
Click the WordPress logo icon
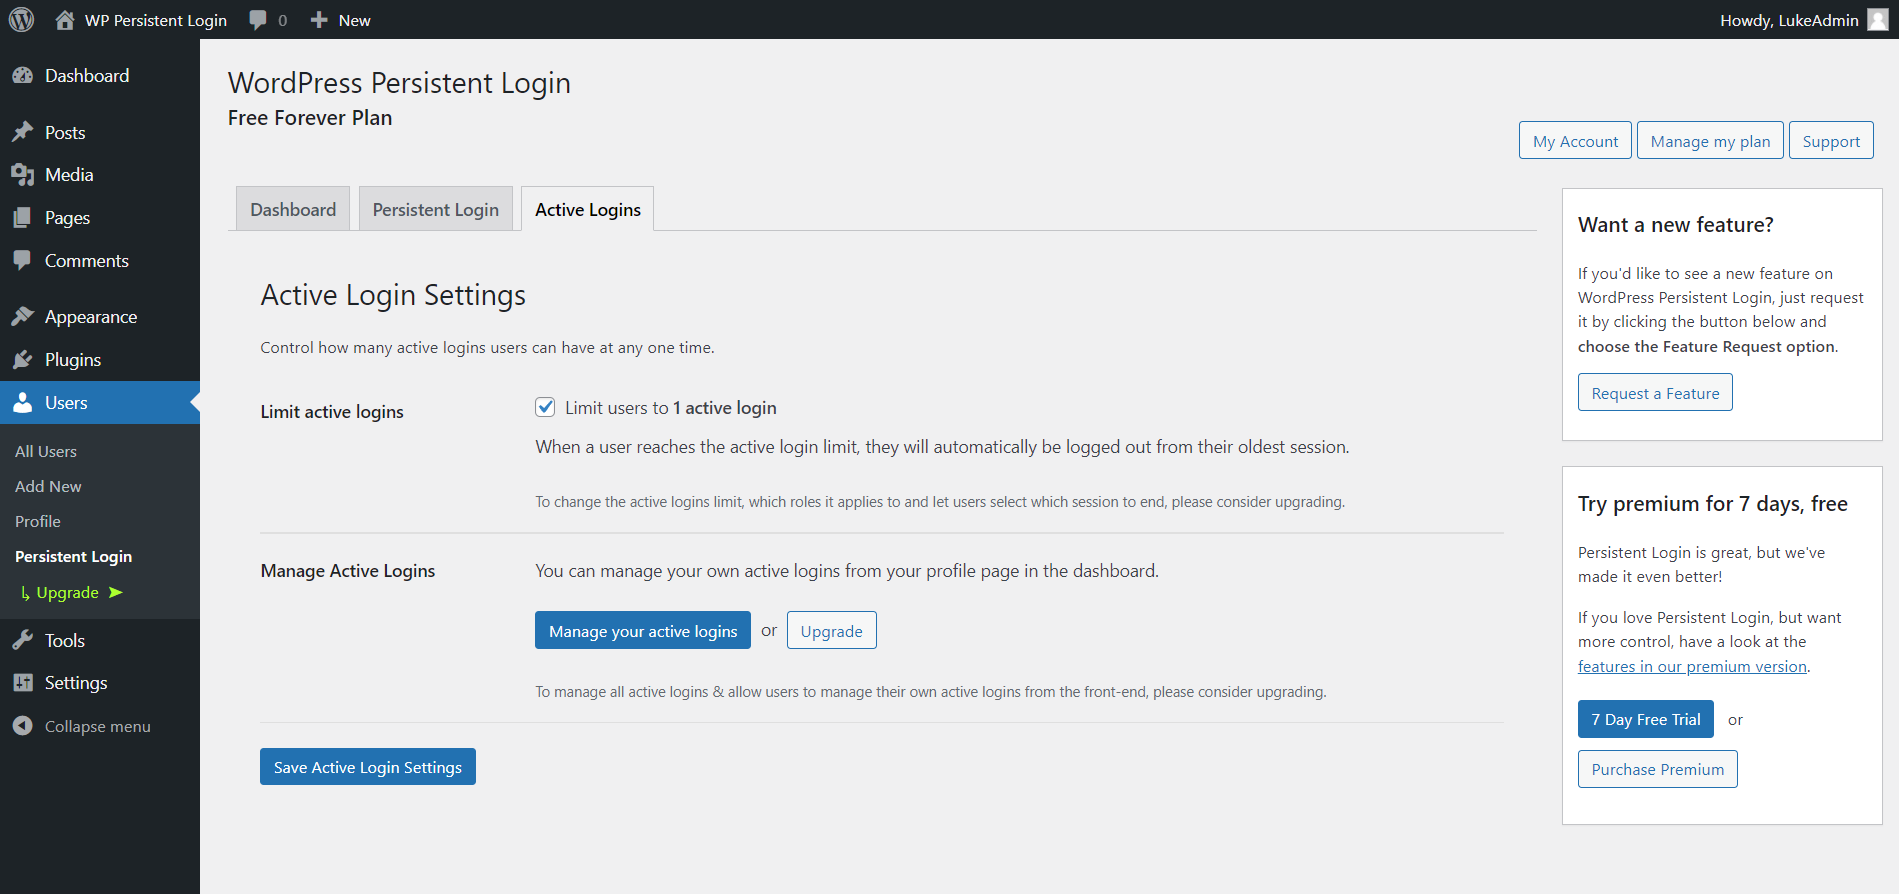[x=21, y=20]
